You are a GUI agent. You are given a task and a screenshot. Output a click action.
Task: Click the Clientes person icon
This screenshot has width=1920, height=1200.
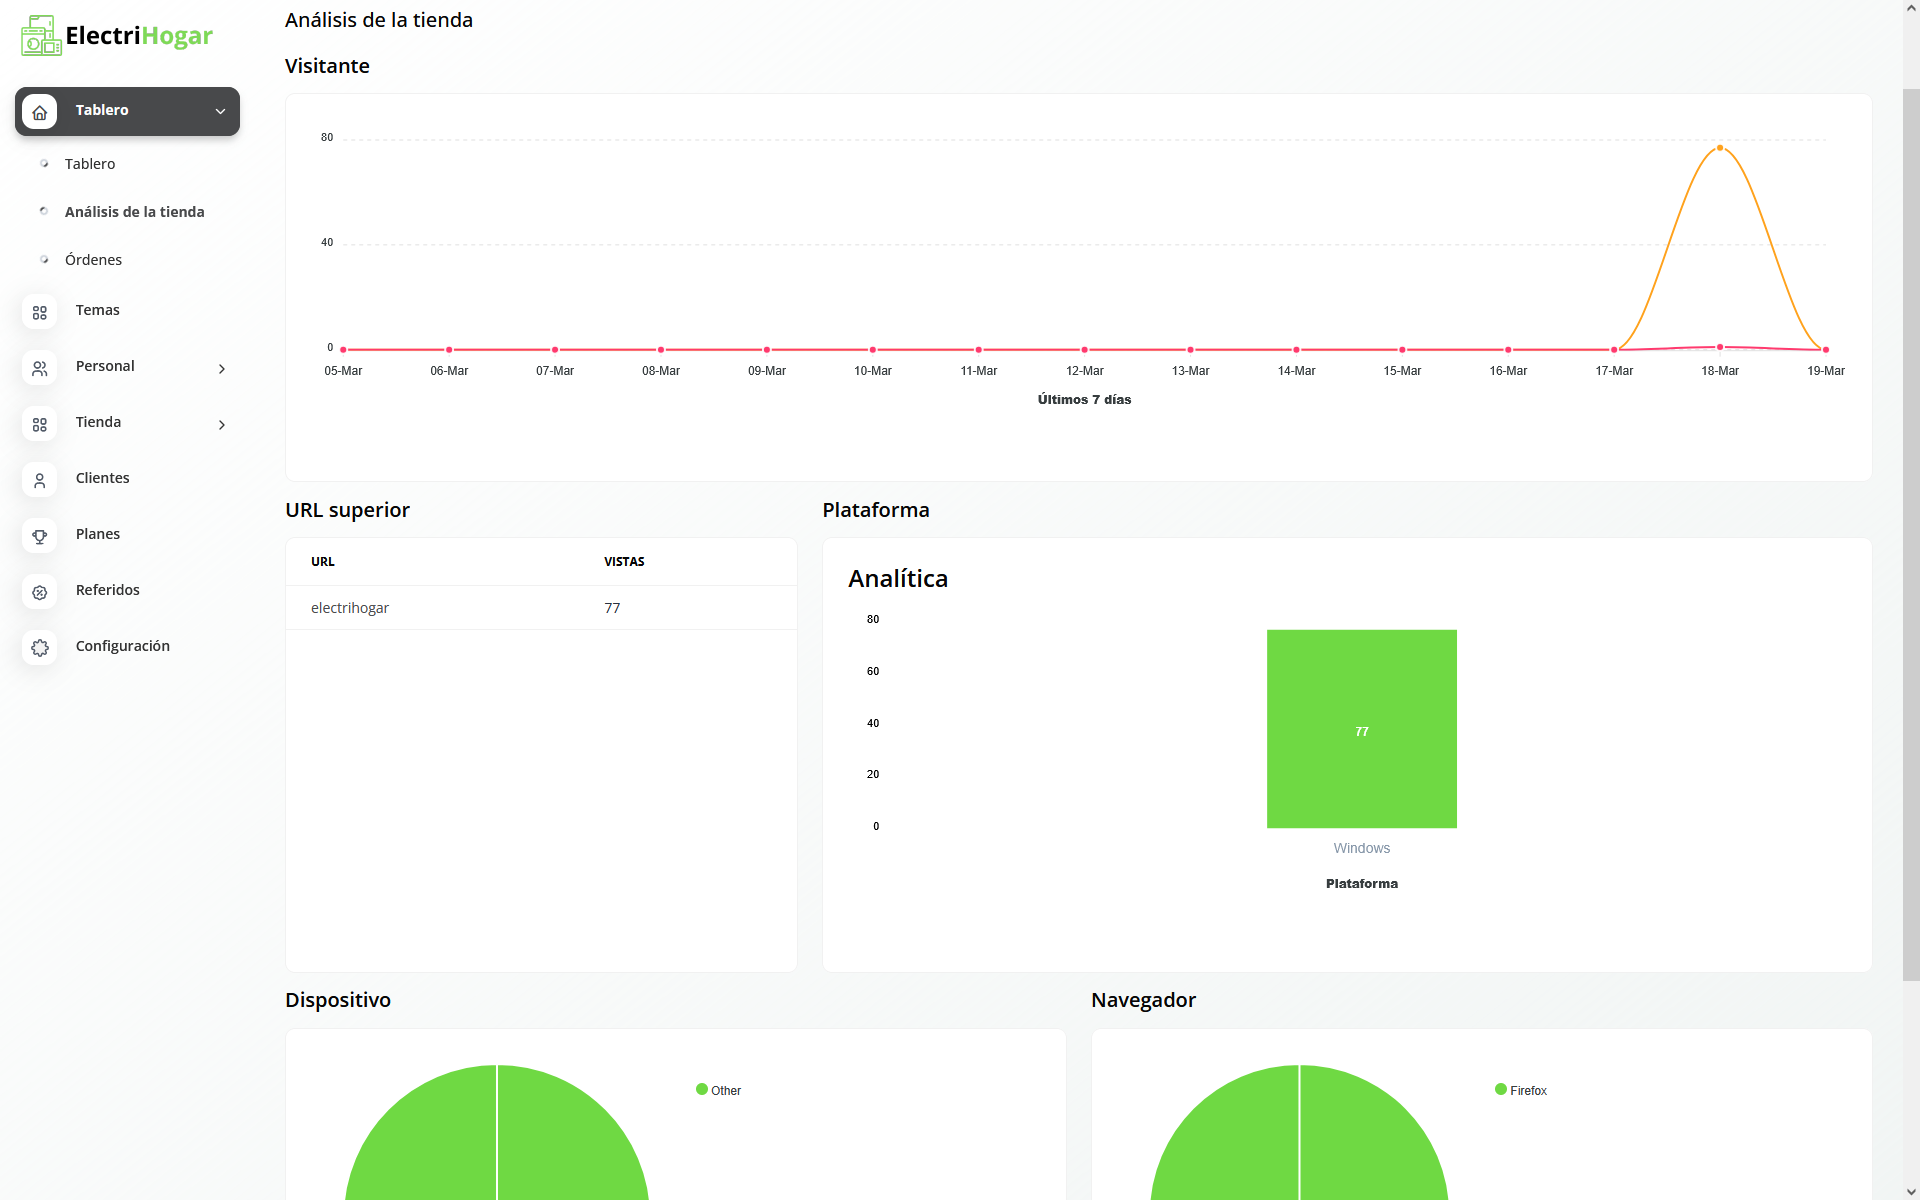click(x=40, y=480)
